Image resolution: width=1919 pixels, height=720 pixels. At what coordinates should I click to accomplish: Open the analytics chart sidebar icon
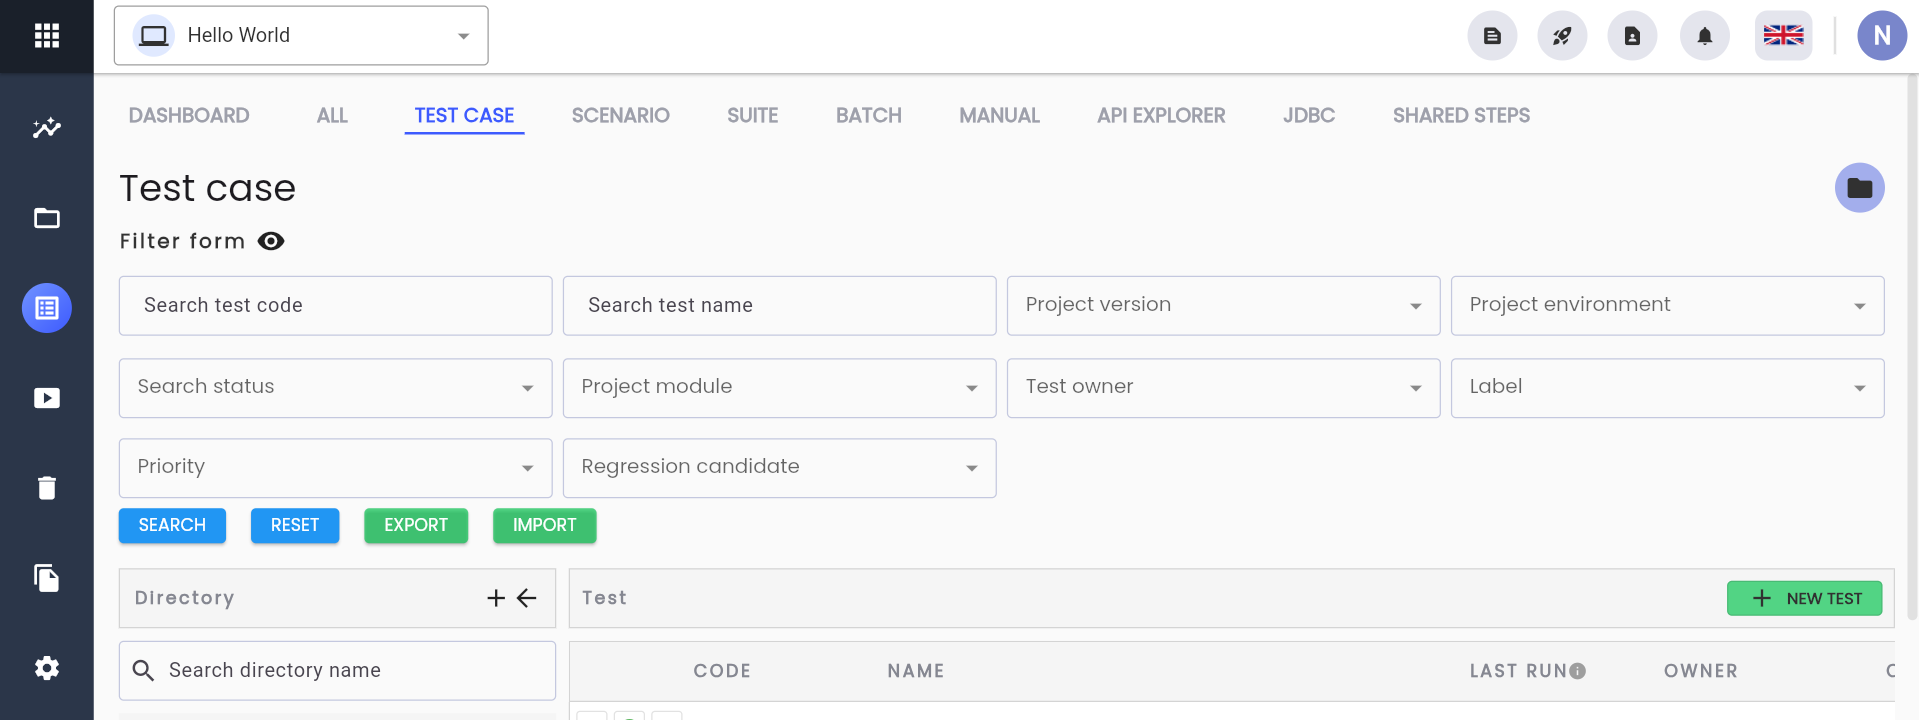coord(47,128)
